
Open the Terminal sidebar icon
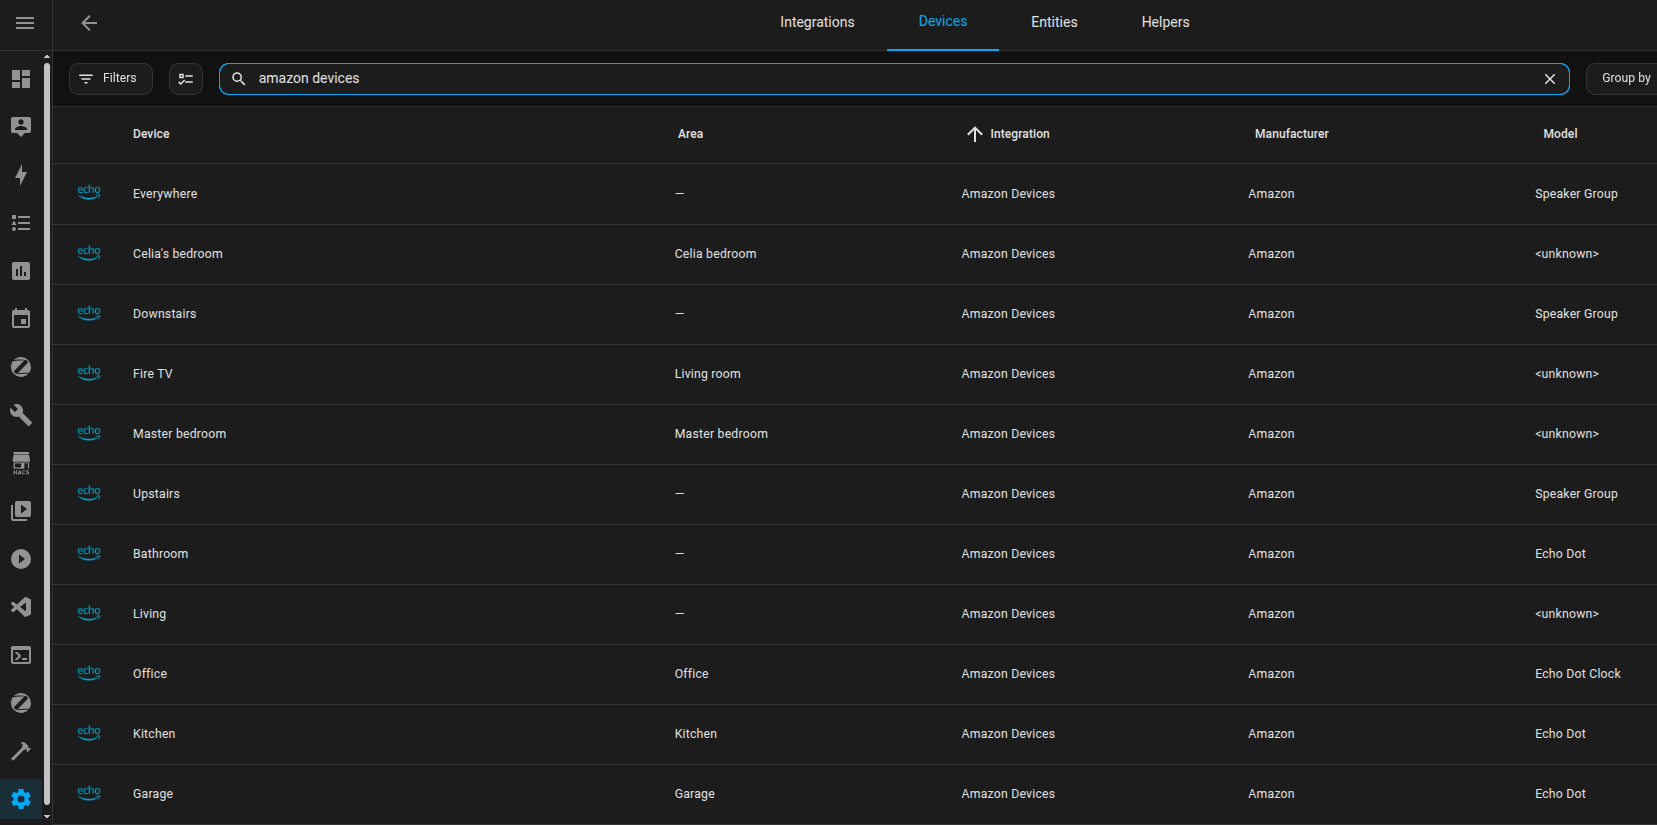(21, 655)
